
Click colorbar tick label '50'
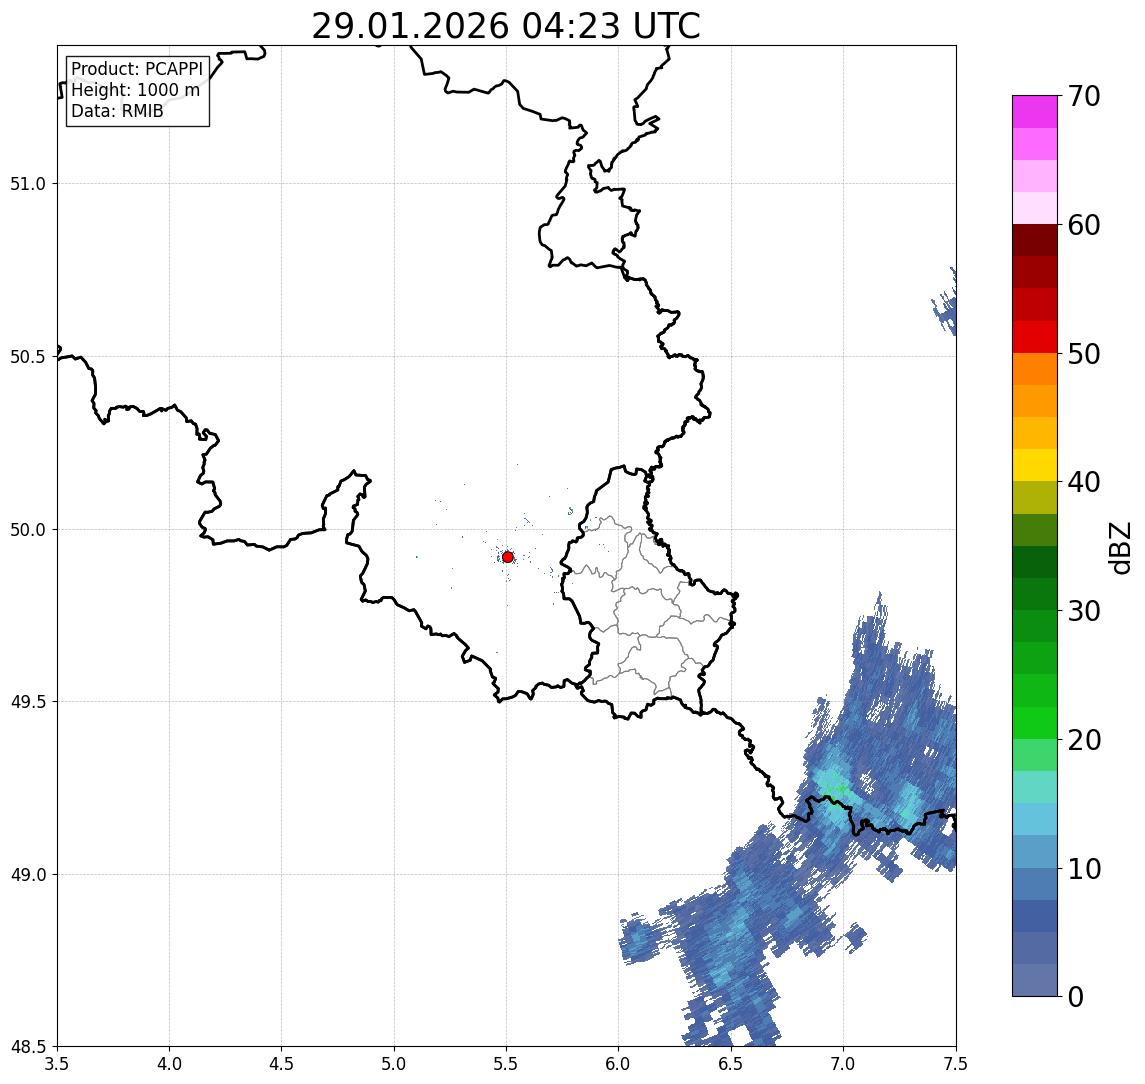click(x=1084, y=354)
